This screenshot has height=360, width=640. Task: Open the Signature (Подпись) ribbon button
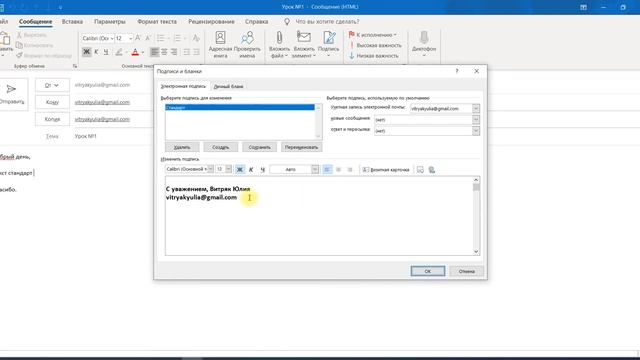click(x=329, y=44)
